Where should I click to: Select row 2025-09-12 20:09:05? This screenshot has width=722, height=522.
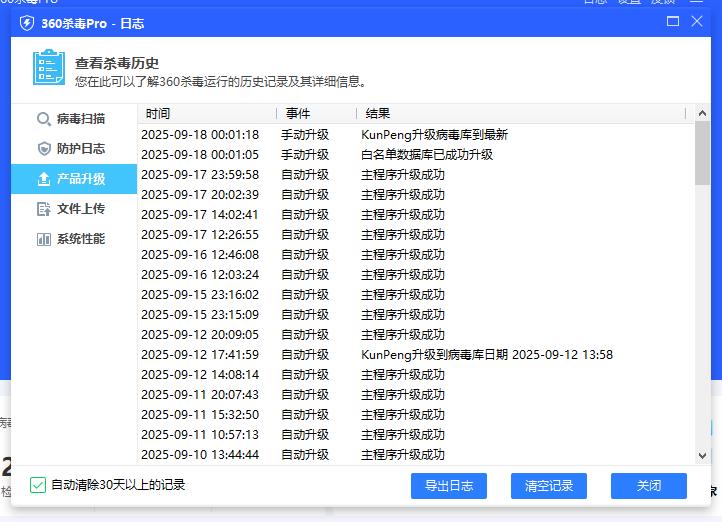[416, 335]
